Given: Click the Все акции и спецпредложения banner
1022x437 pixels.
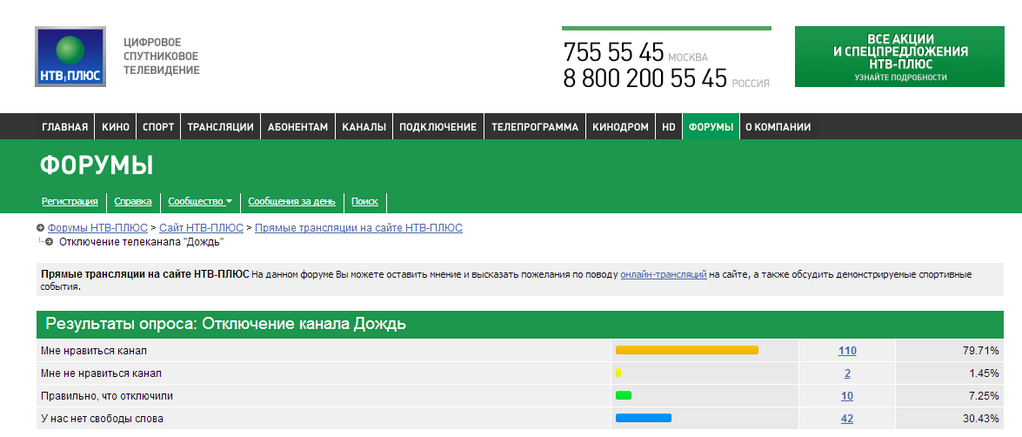Looking at the screenshot, I should [x=899, y=57].
